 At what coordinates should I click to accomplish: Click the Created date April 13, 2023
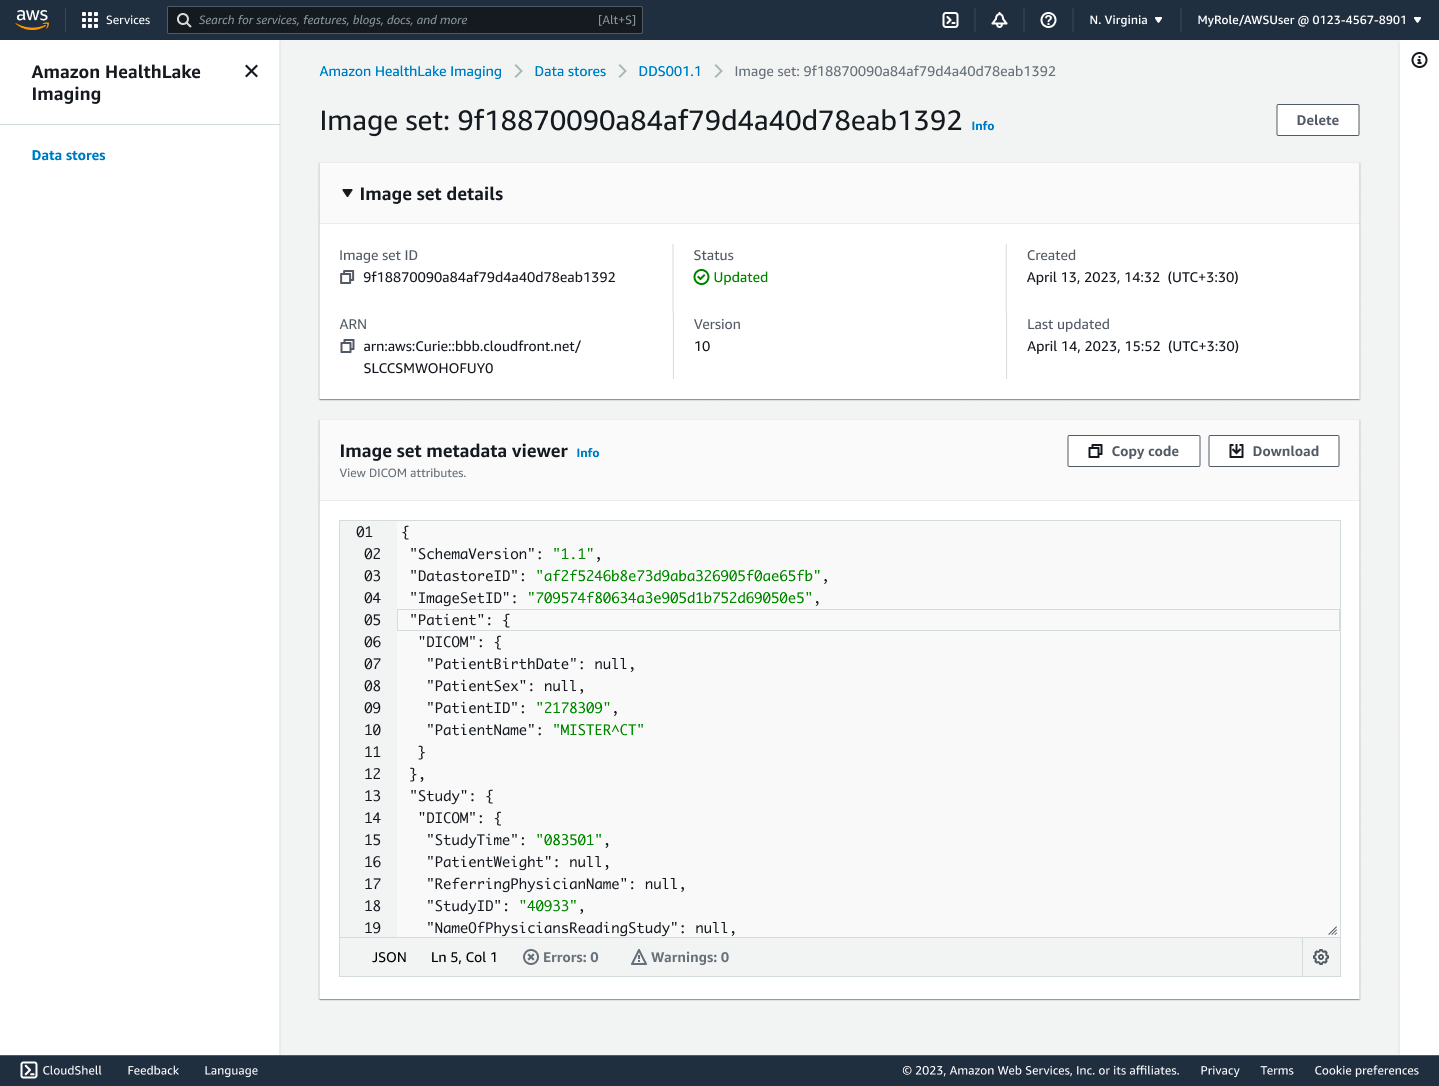(x=1132, y=277)
